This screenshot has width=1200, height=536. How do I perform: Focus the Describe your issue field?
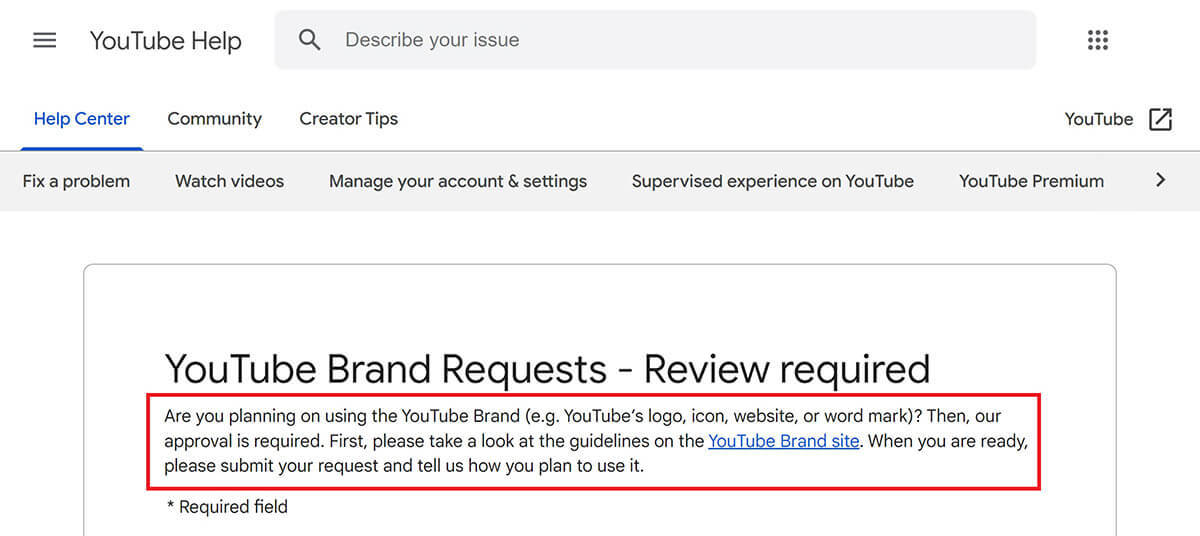click(655, 40)
